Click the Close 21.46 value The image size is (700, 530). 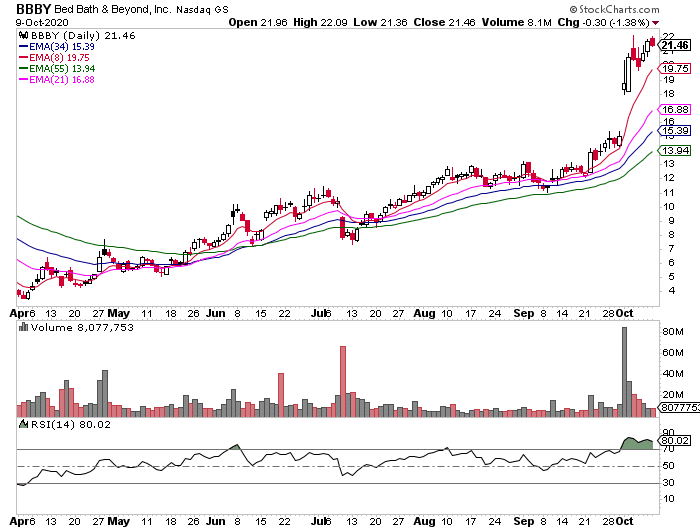tap(444, 22)
